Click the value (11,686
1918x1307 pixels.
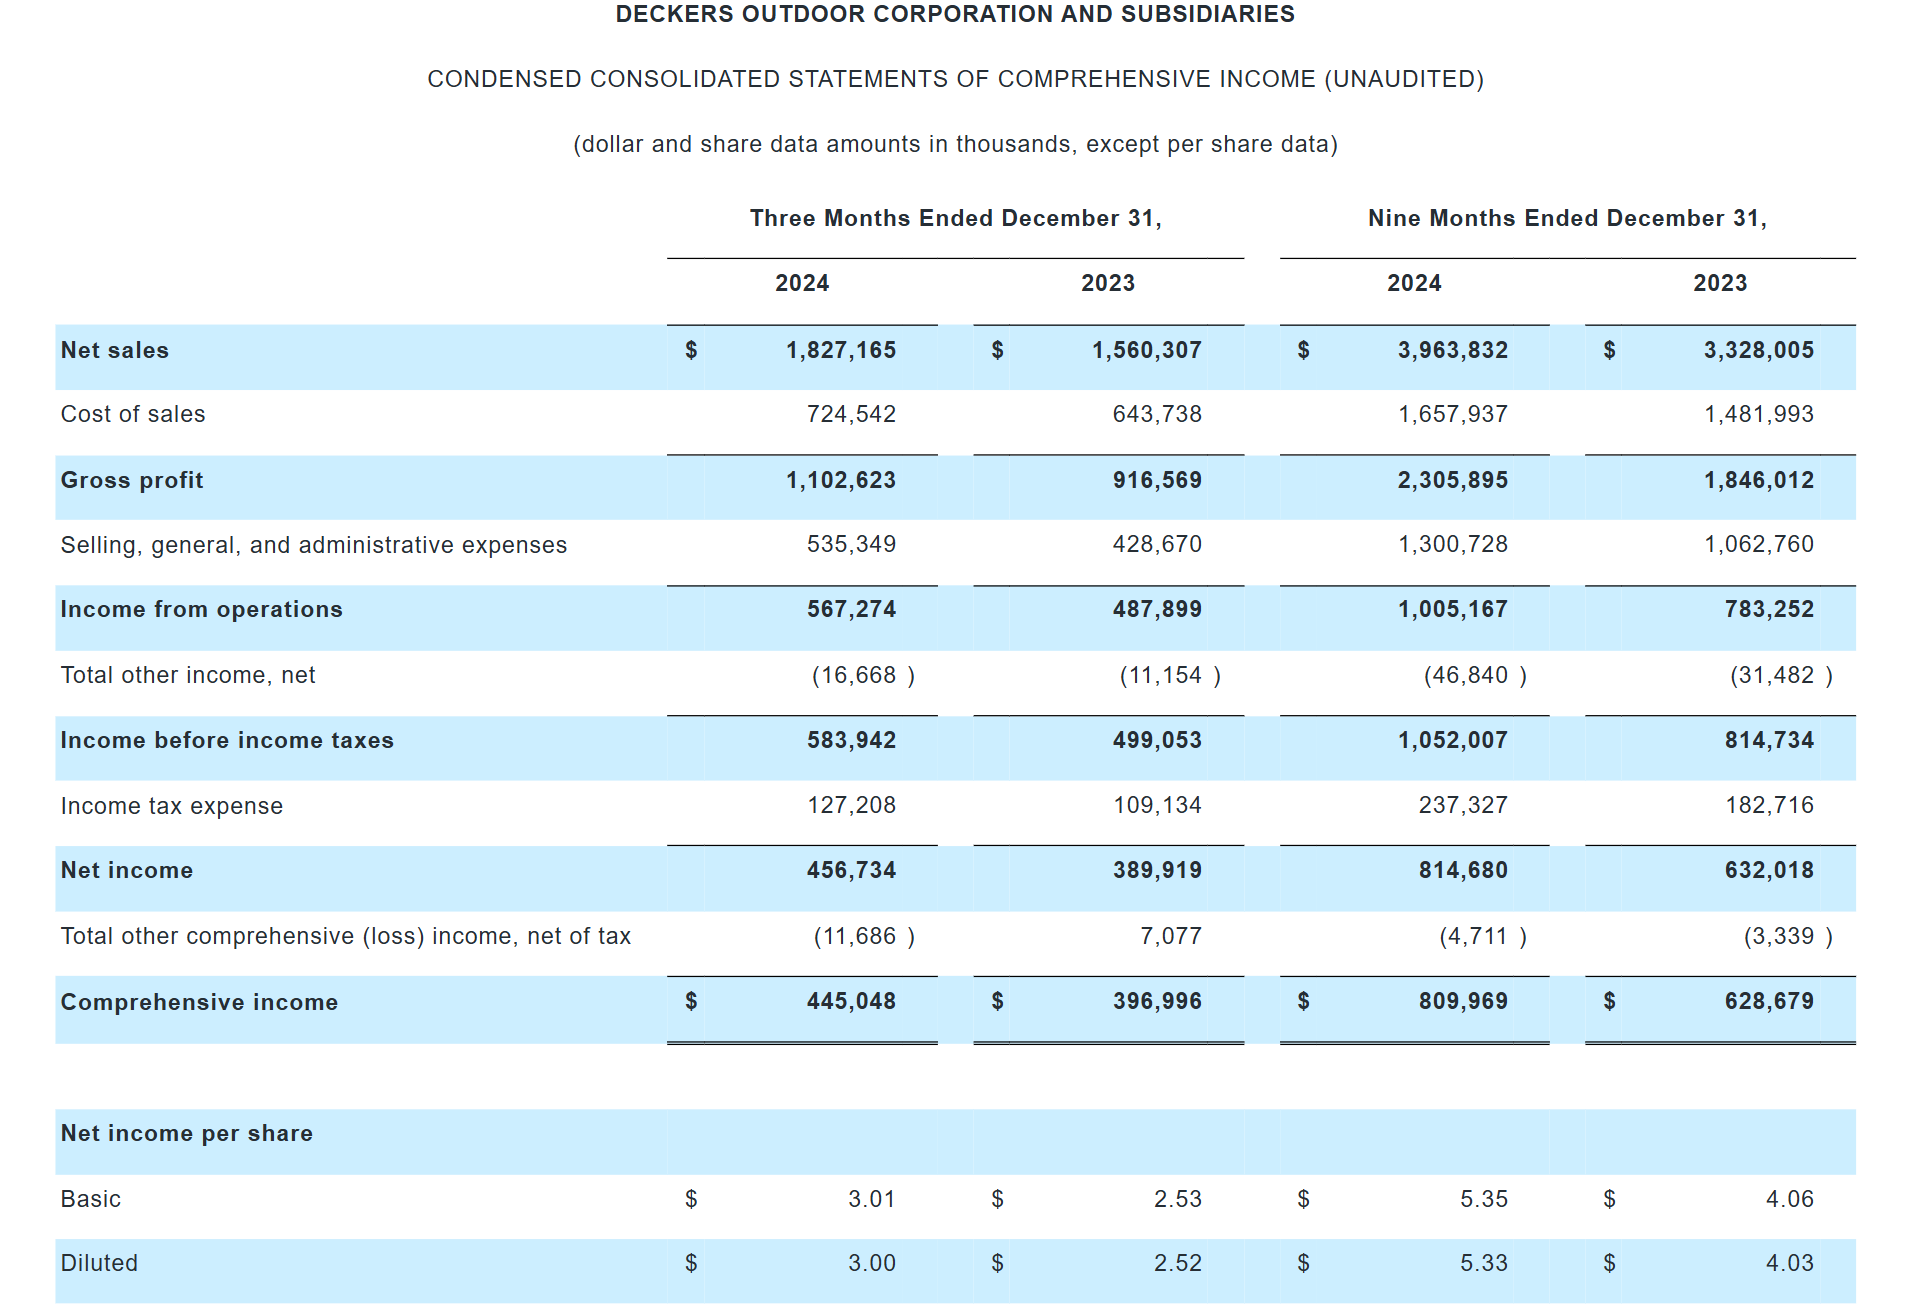(x=855, y=936)
